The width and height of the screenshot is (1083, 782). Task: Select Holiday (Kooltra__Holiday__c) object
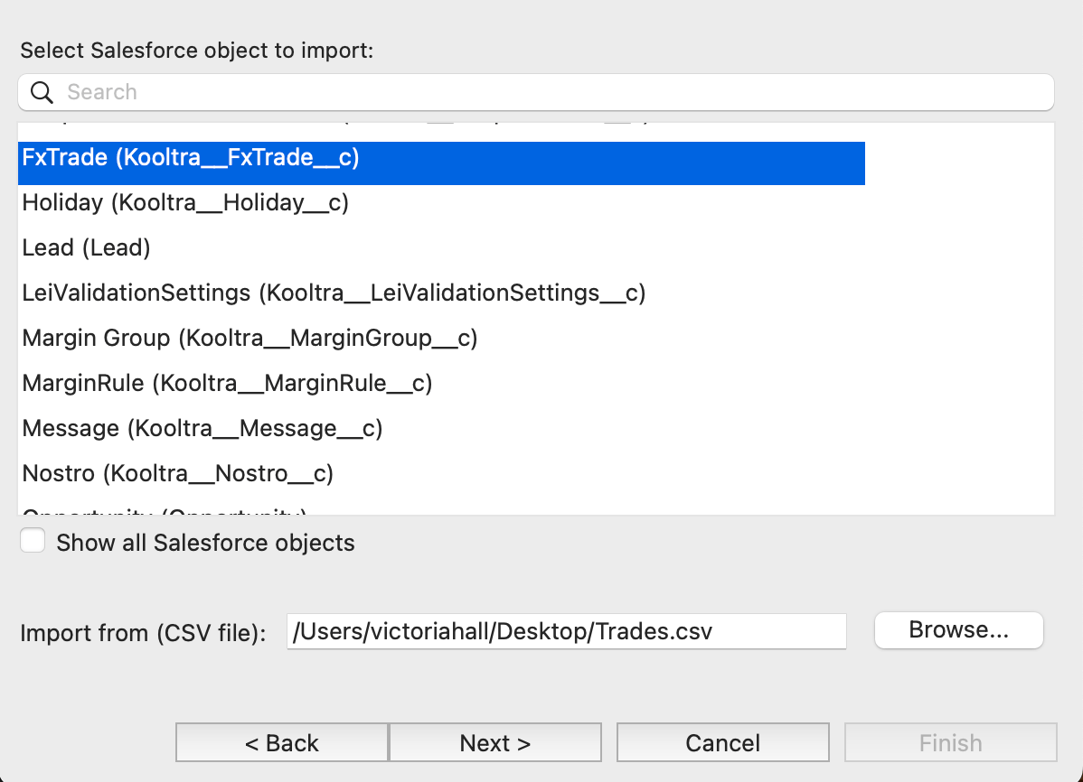[441, 203]
